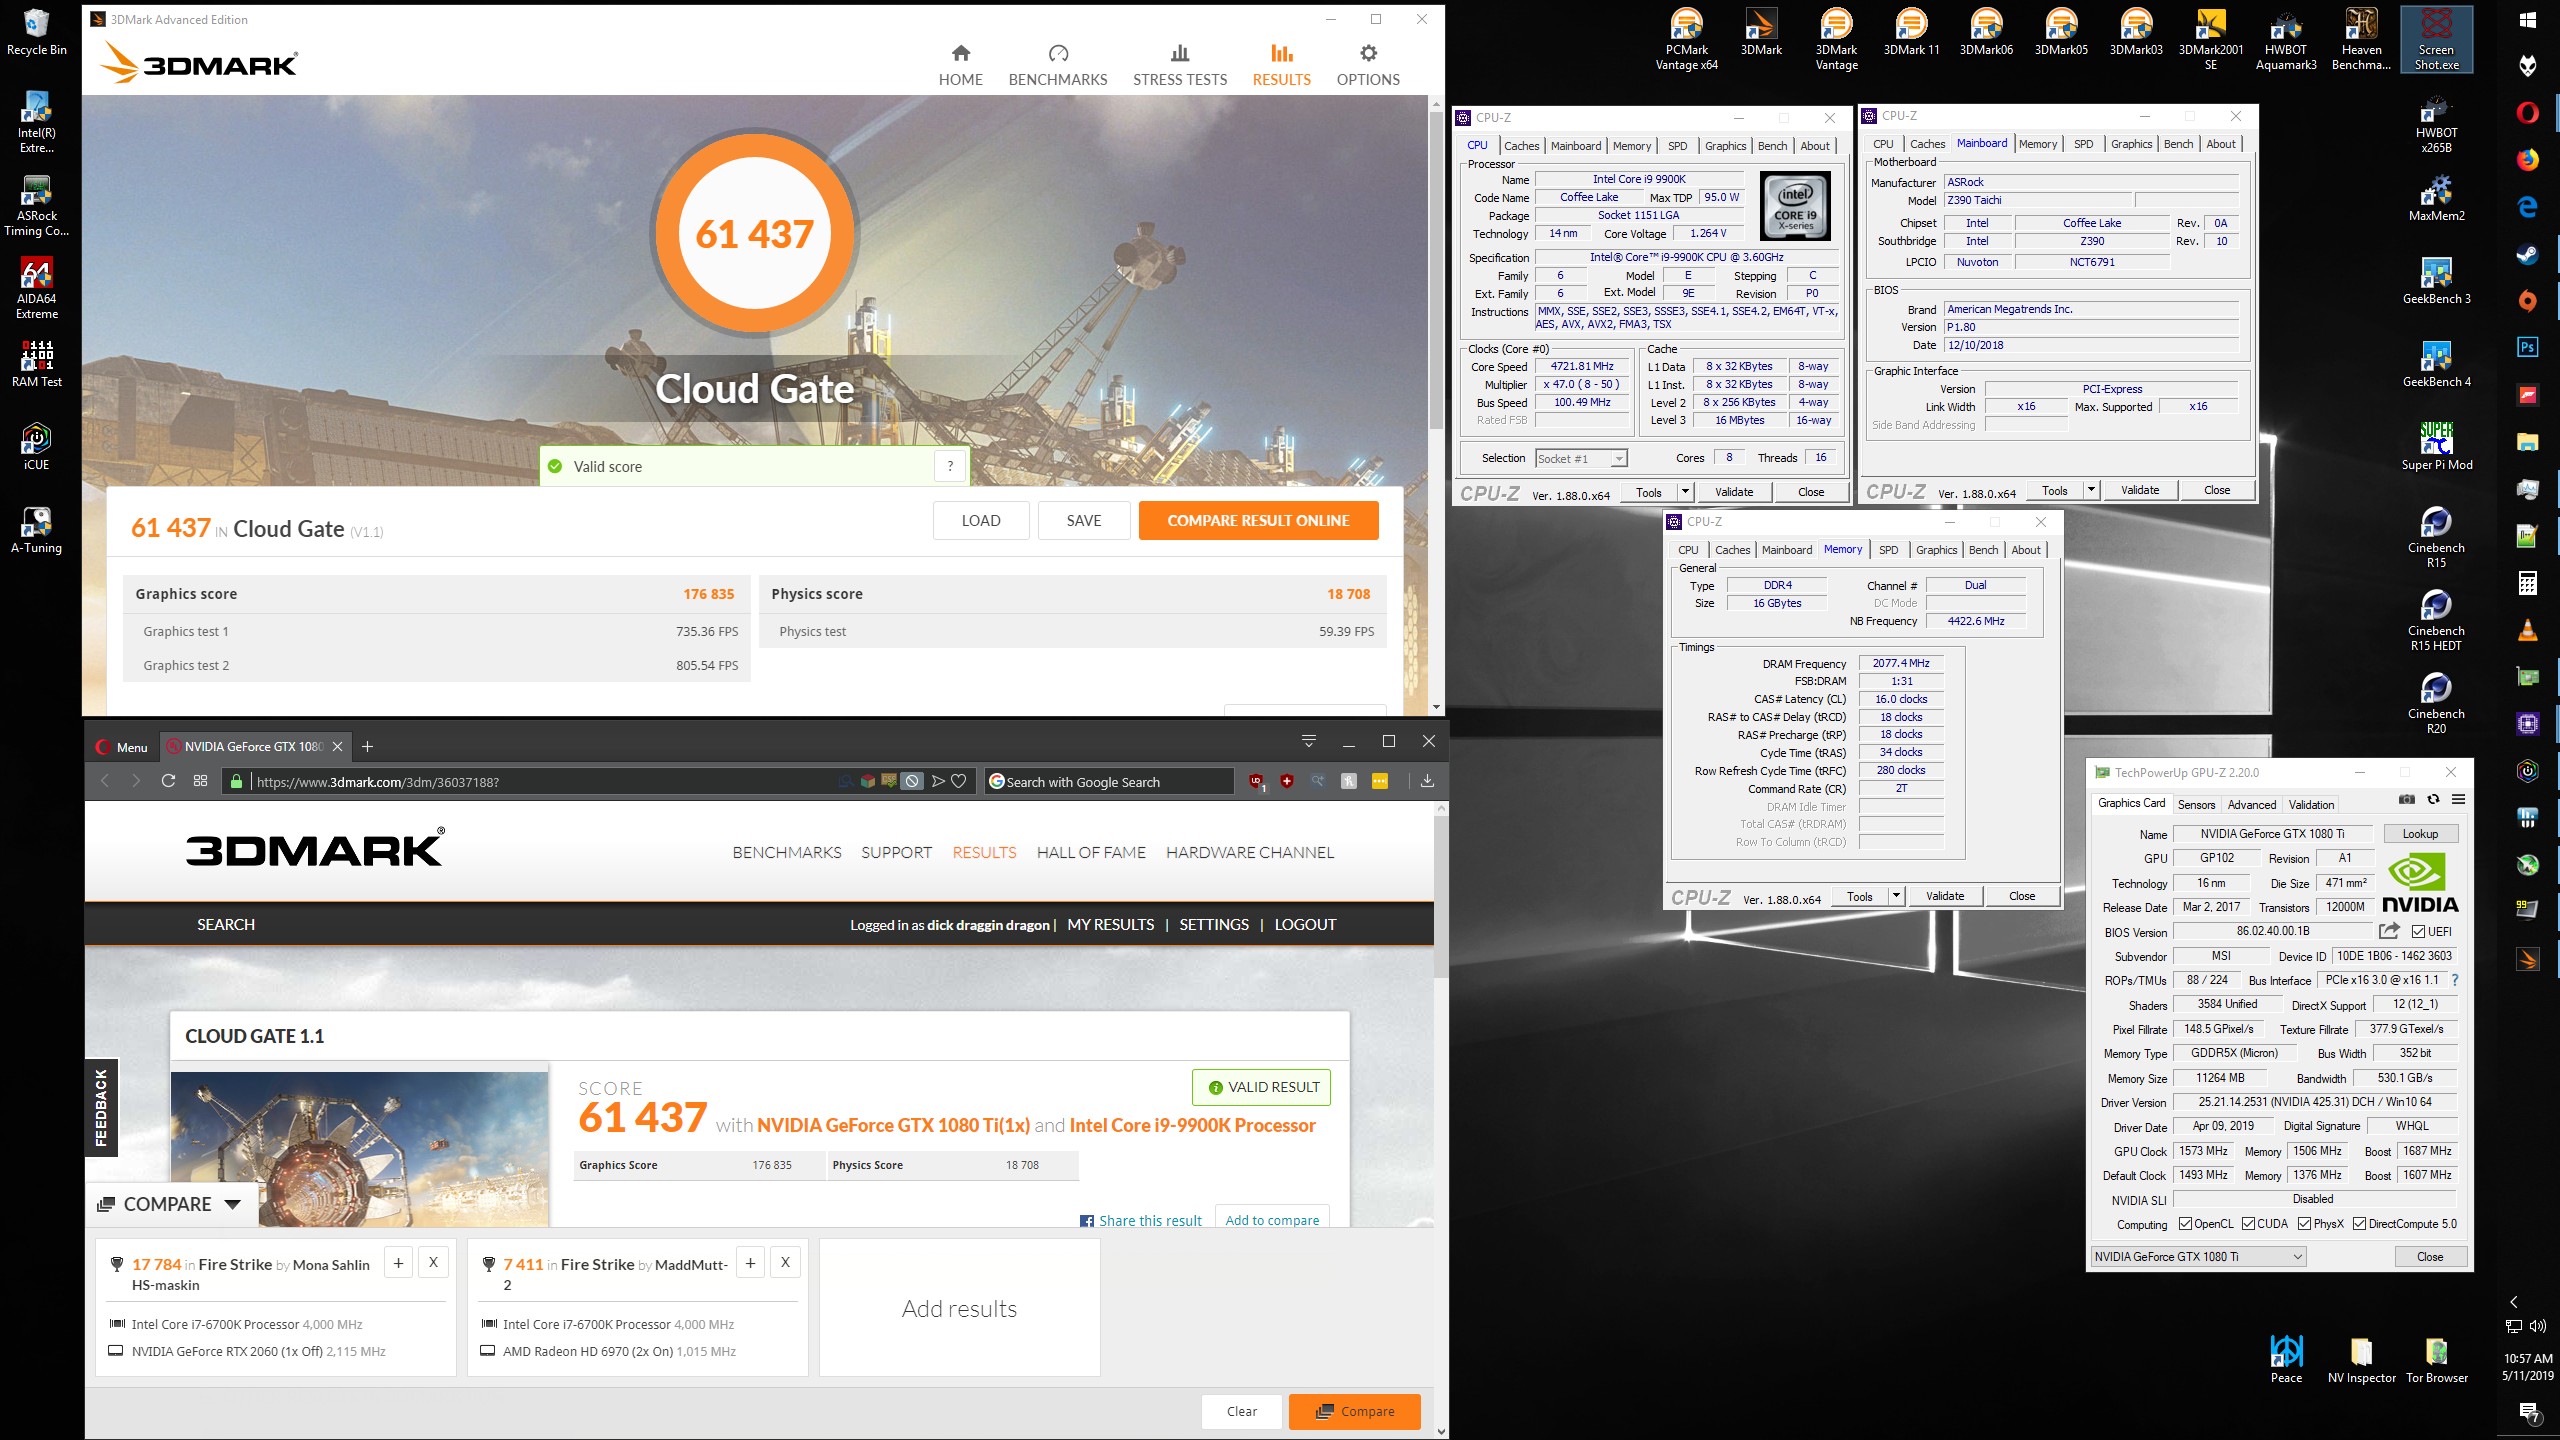Click the Clear button in compare panel

click(x=1241, y=1411)
